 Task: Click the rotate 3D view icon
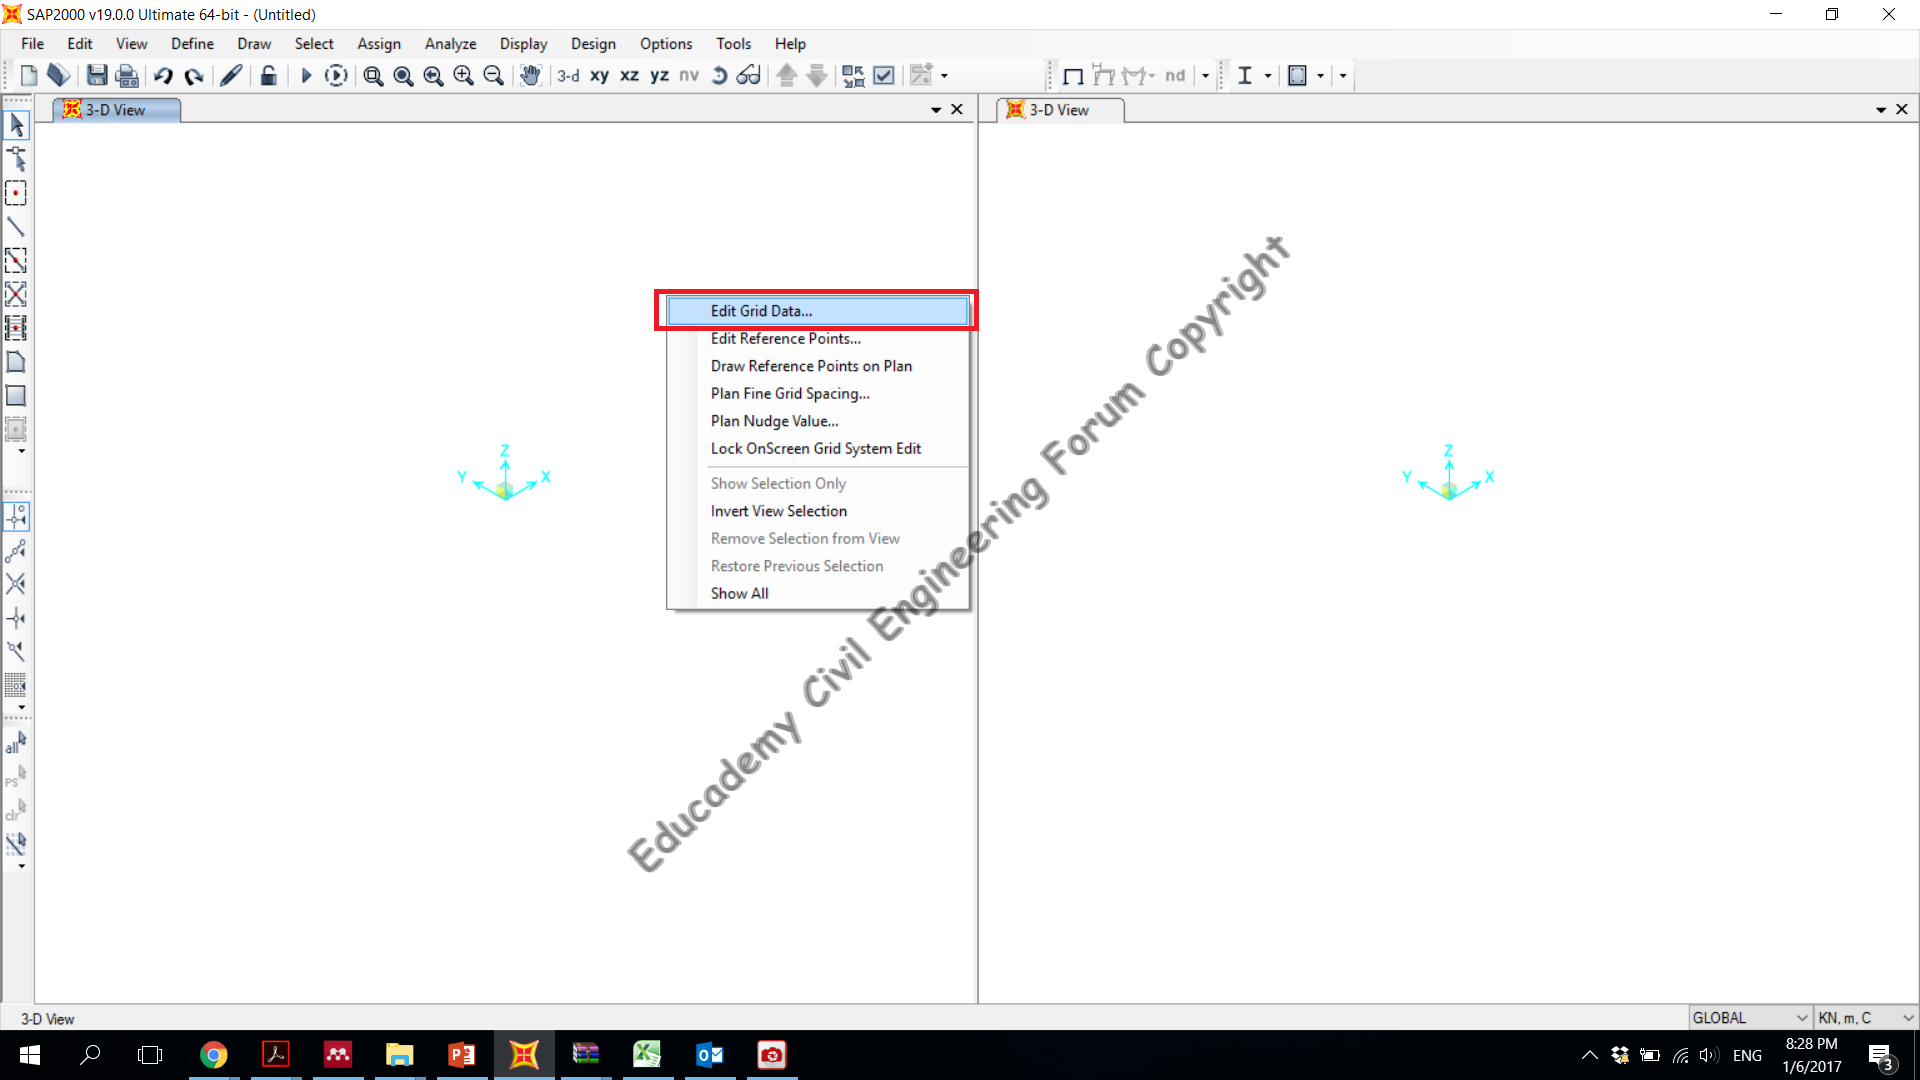click(x=719, y=75)
